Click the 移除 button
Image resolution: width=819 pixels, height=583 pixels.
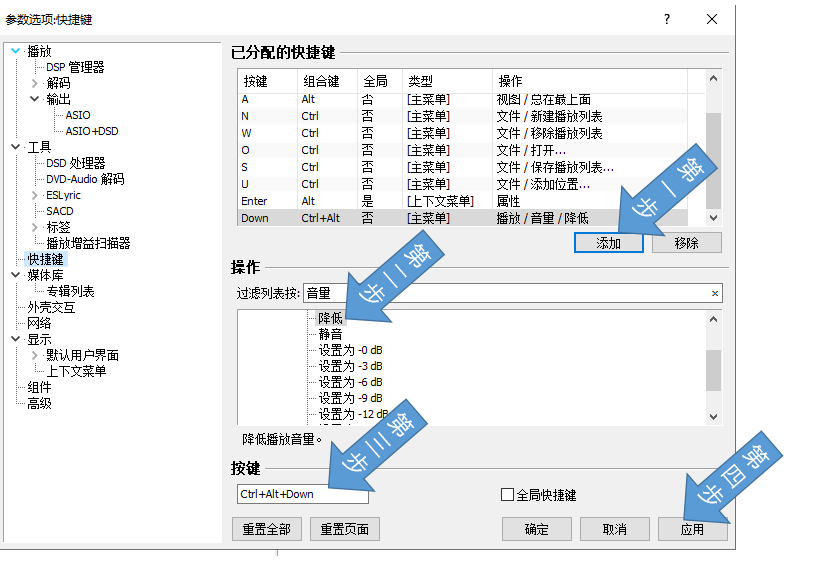click(686, 243)
